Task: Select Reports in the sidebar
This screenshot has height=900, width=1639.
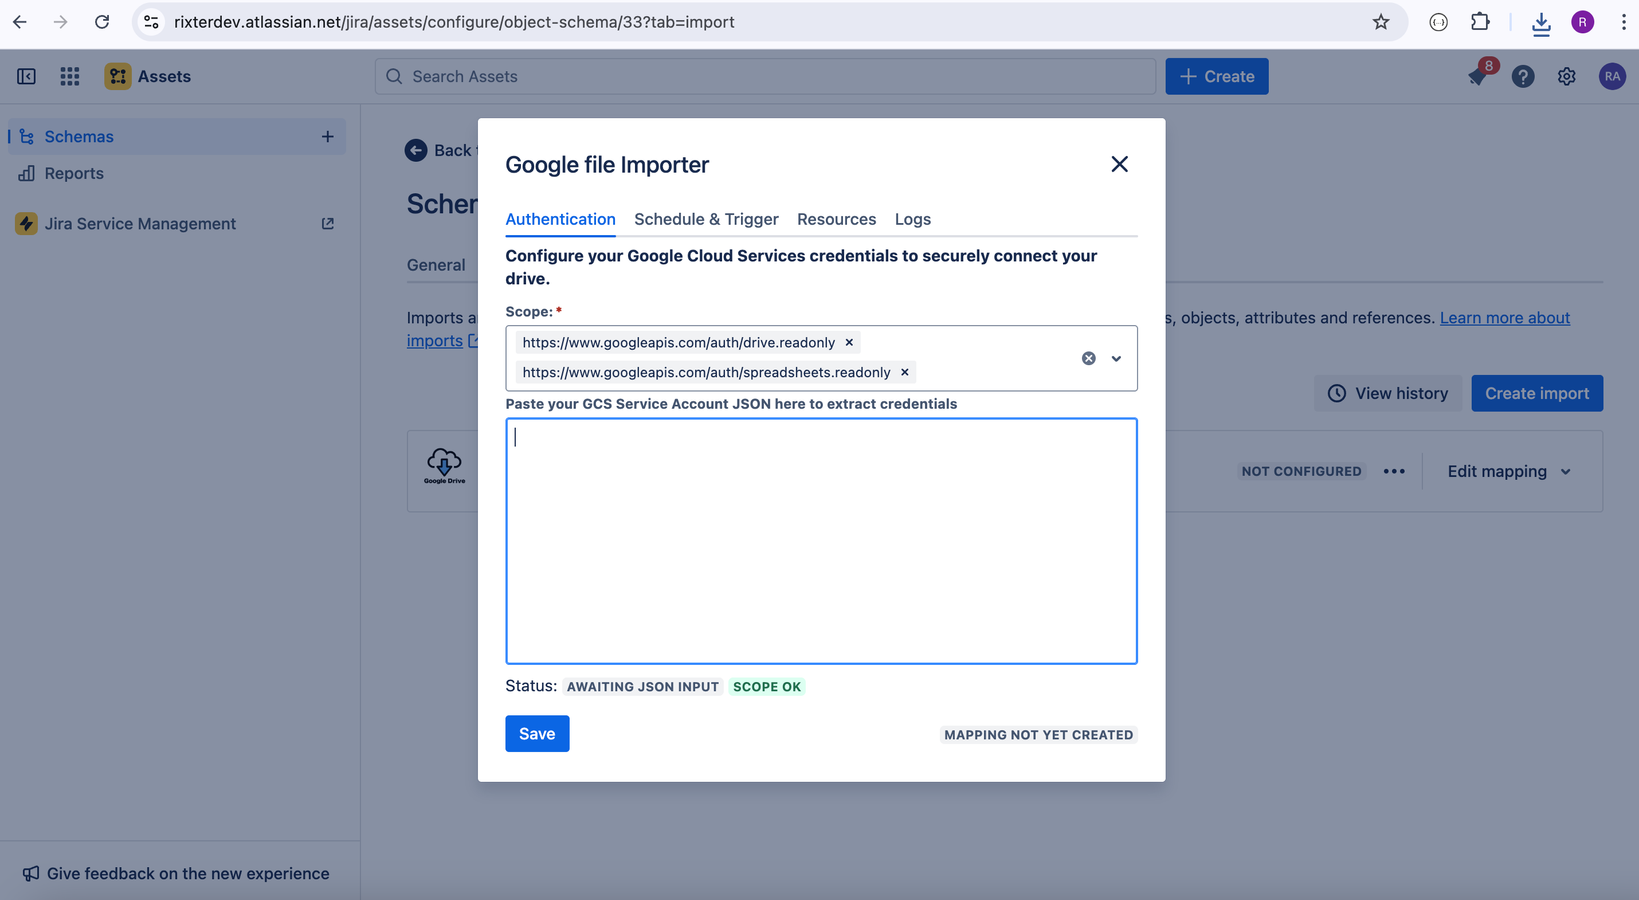Action: [x=177, y=173]
